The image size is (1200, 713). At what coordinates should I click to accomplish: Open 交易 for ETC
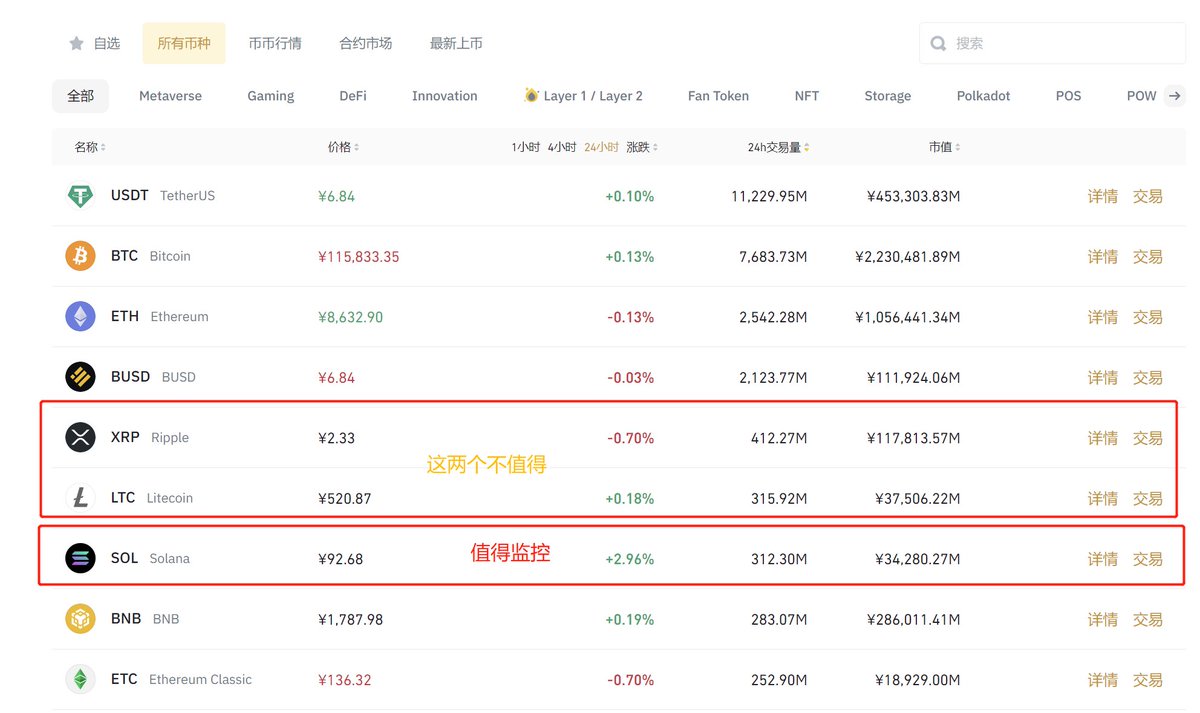[x=1148, y=680]
